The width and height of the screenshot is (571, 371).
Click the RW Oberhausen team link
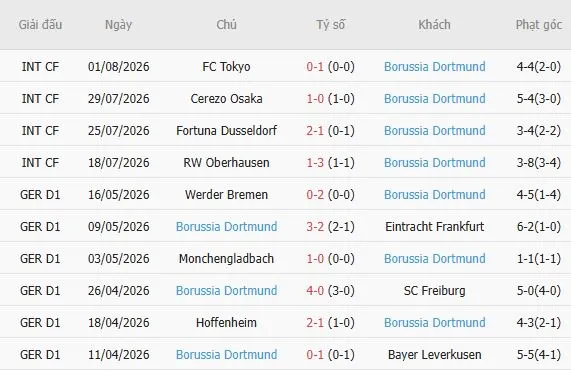click(226, 163)
